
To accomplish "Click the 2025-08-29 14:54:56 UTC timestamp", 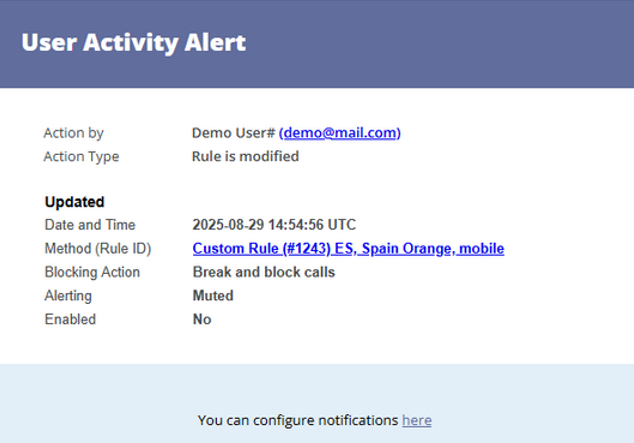I will 274,225.
